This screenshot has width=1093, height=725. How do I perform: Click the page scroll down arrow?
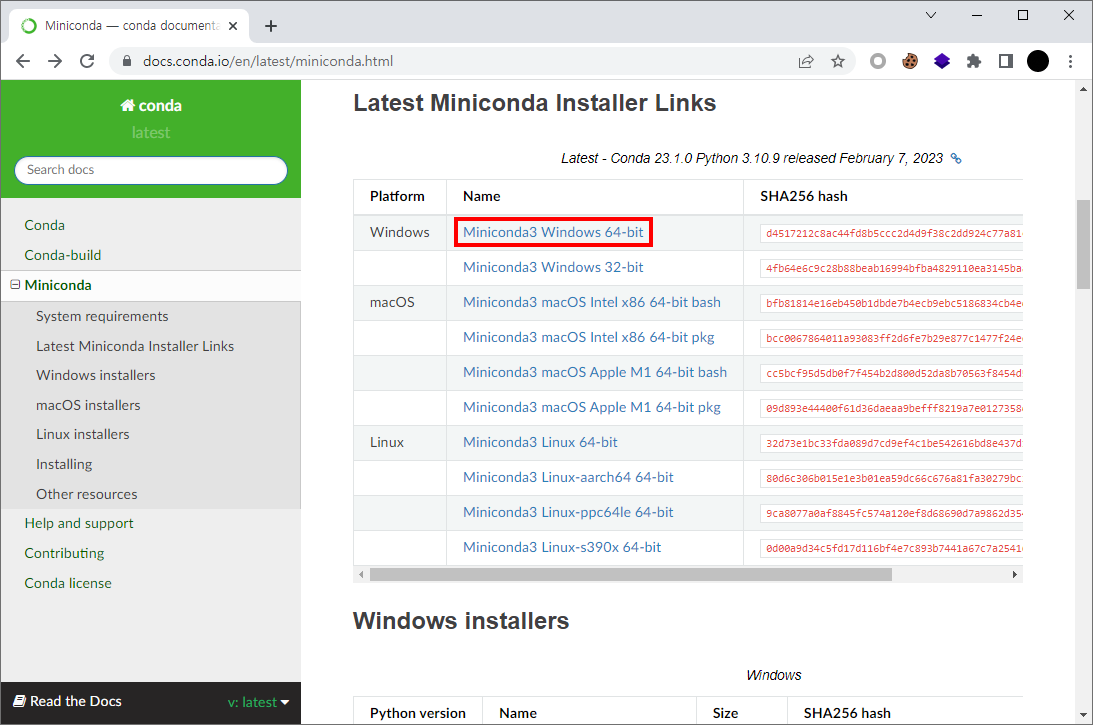click(1083, 715)
